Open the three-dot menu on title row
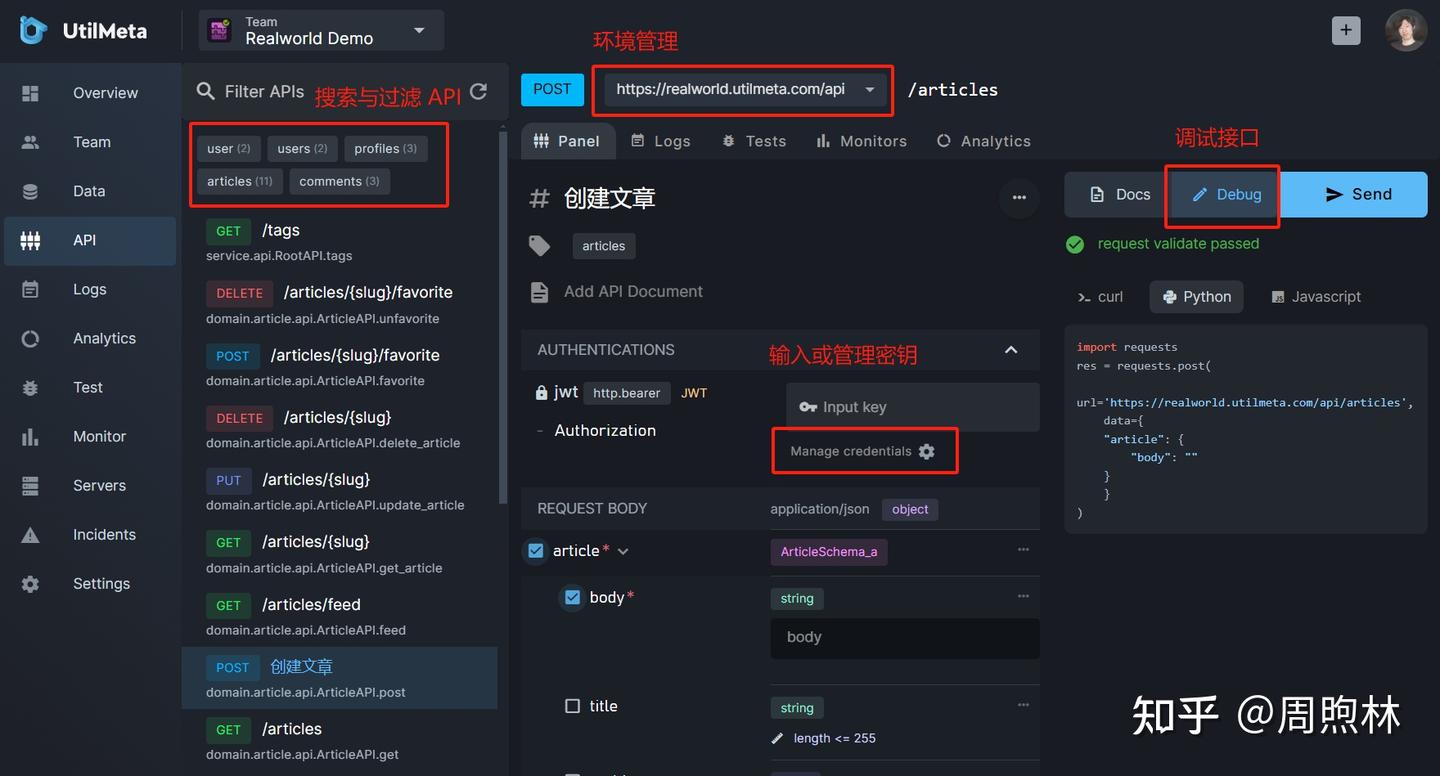The image size is (1440, 776). tap(1023, 704)
